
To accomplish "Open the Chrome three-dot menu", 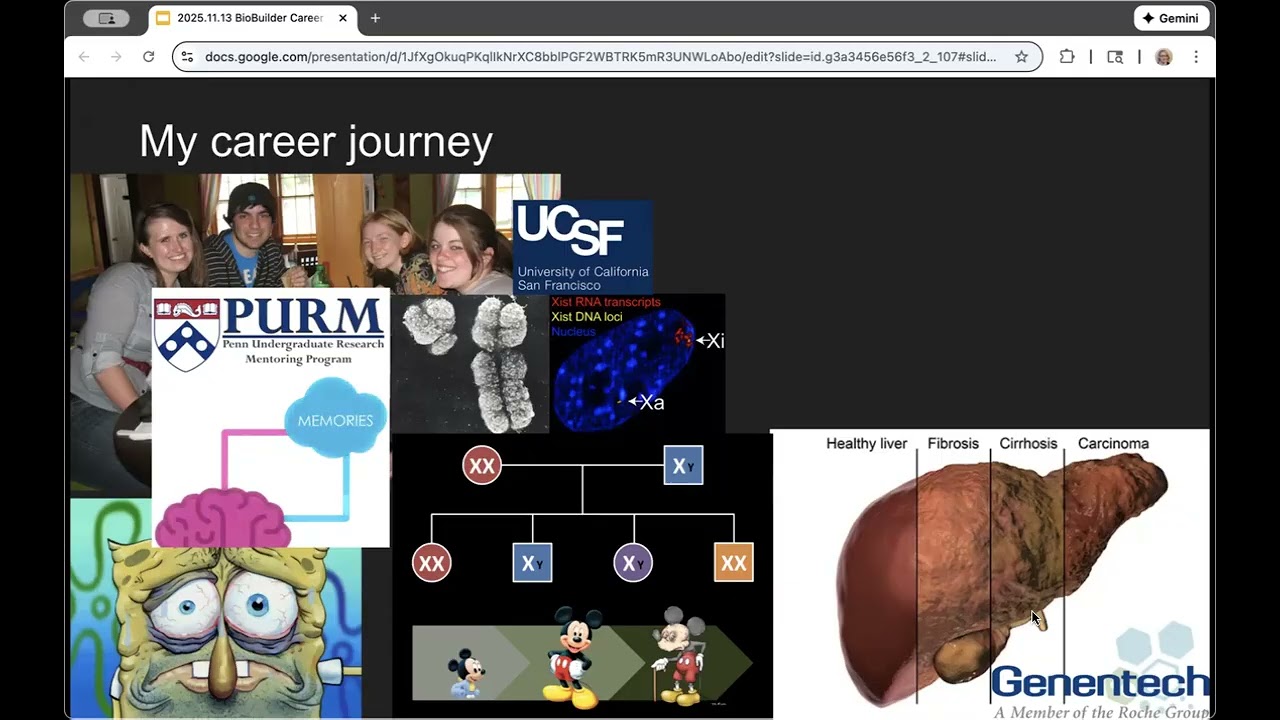I will 1196,57.
